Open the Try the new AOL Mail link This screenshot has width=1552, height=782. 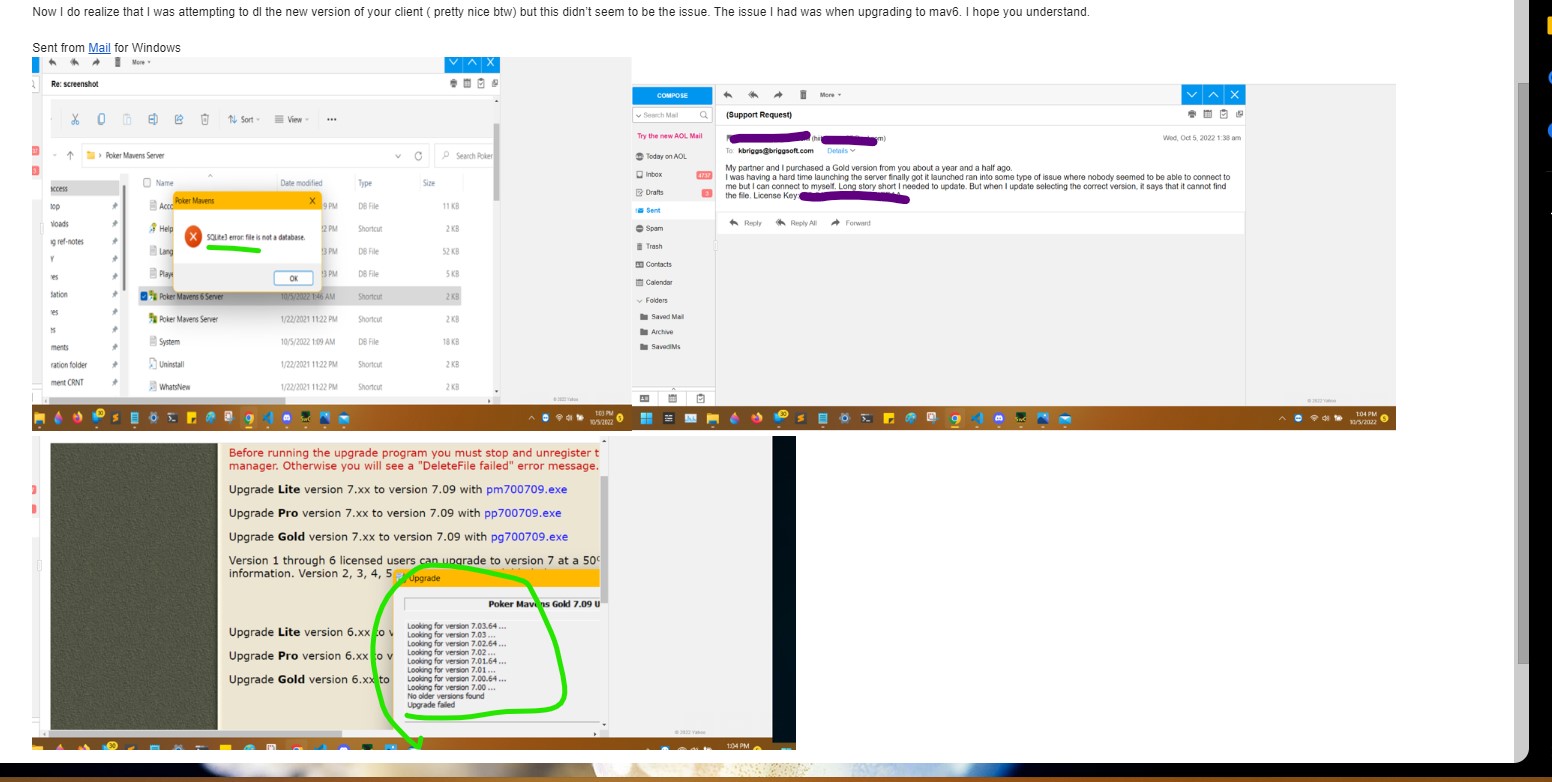coord(669,136)
